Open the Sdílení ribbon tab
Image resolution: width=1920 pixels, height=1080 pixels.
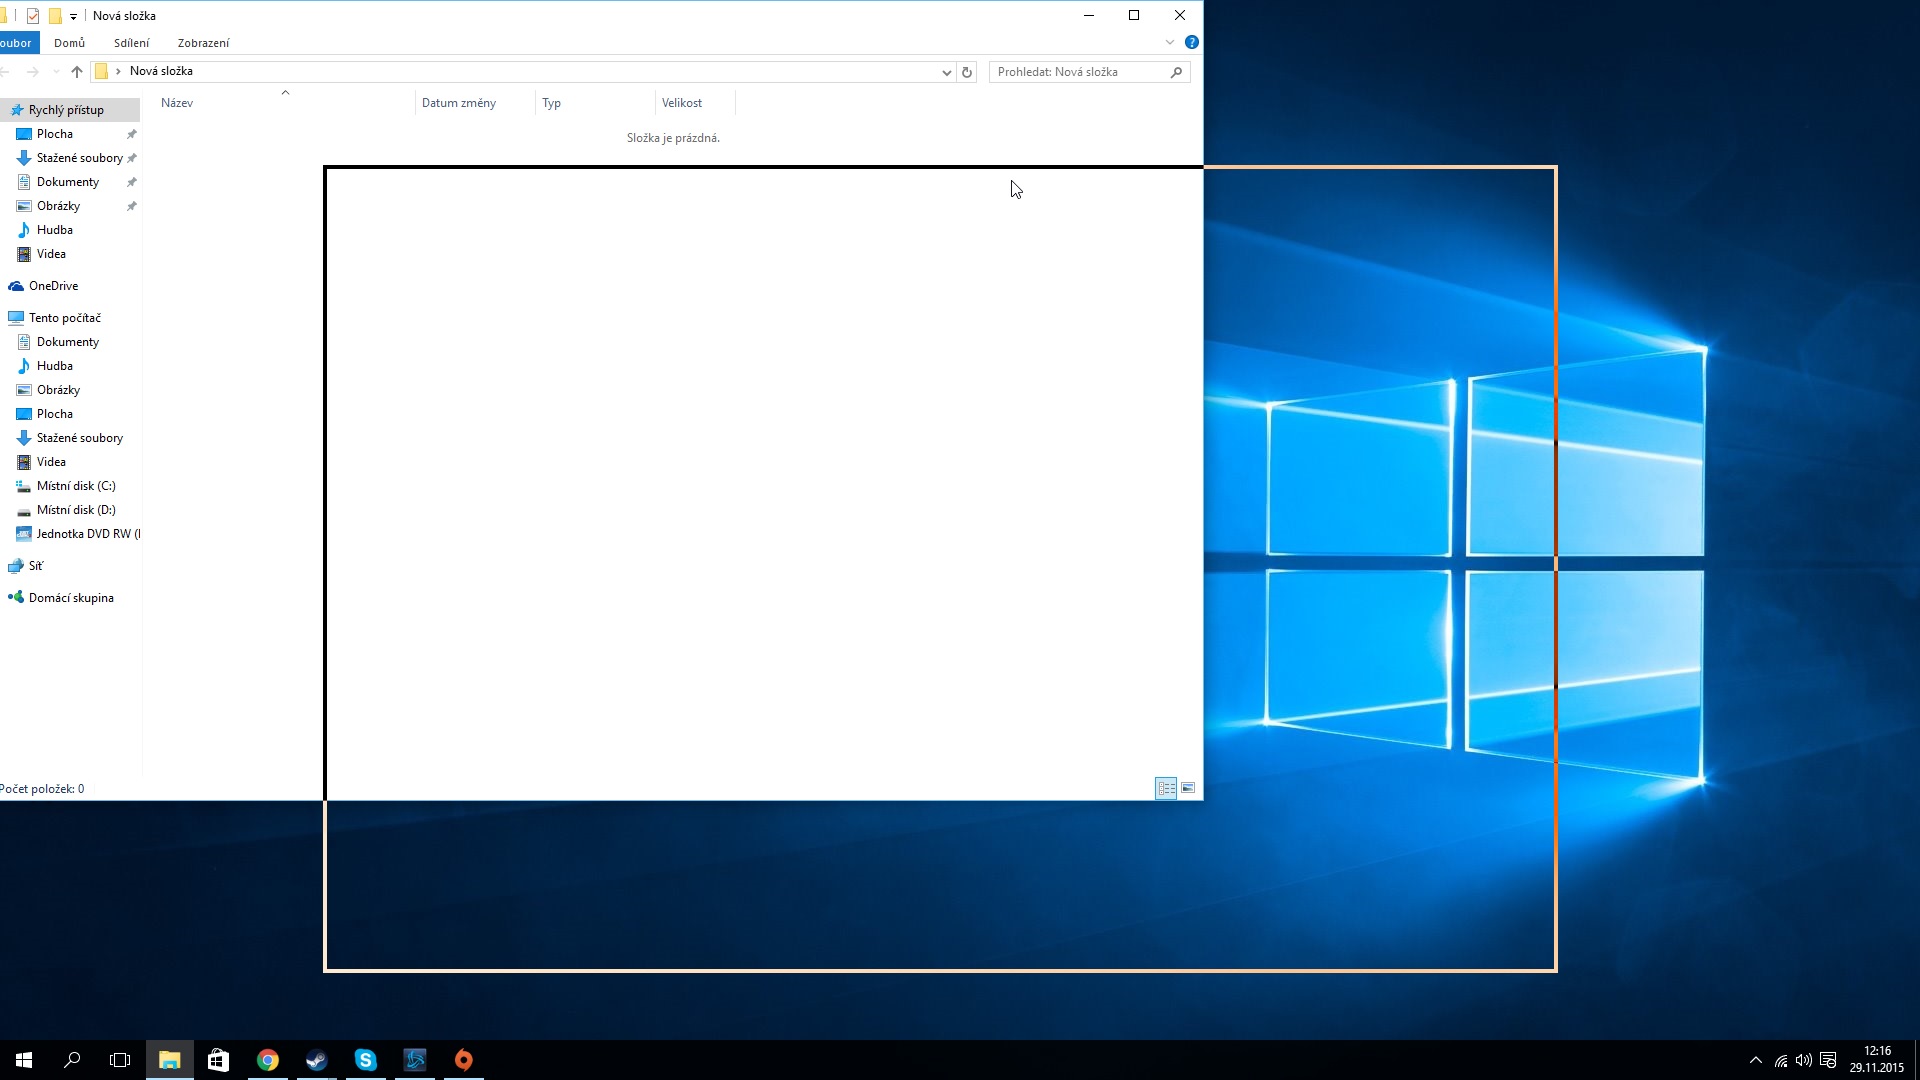point(131,43)
